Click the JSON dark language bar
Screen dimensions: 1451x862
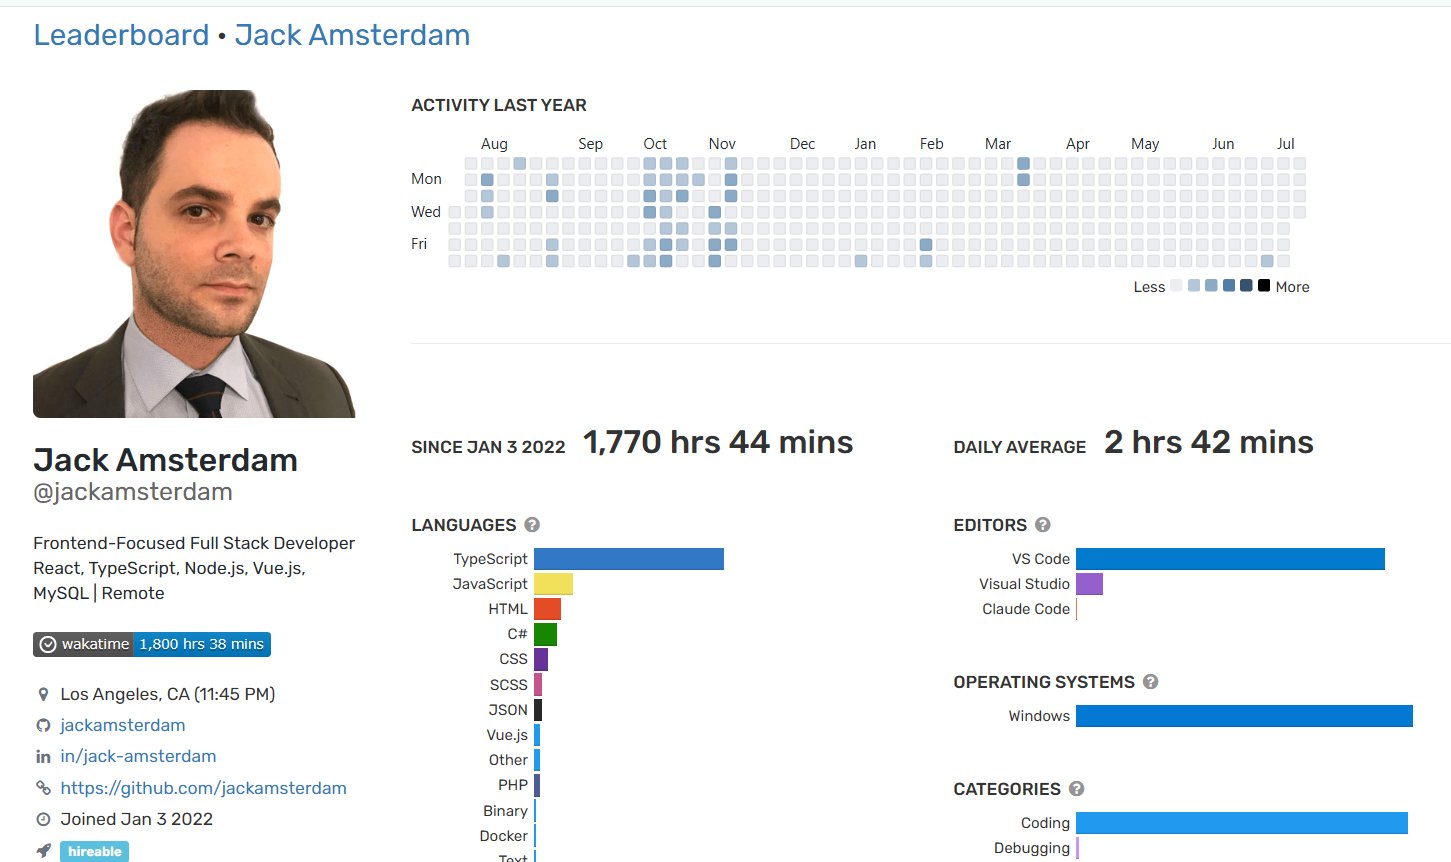pyautogui.click(x=538, y=710)
